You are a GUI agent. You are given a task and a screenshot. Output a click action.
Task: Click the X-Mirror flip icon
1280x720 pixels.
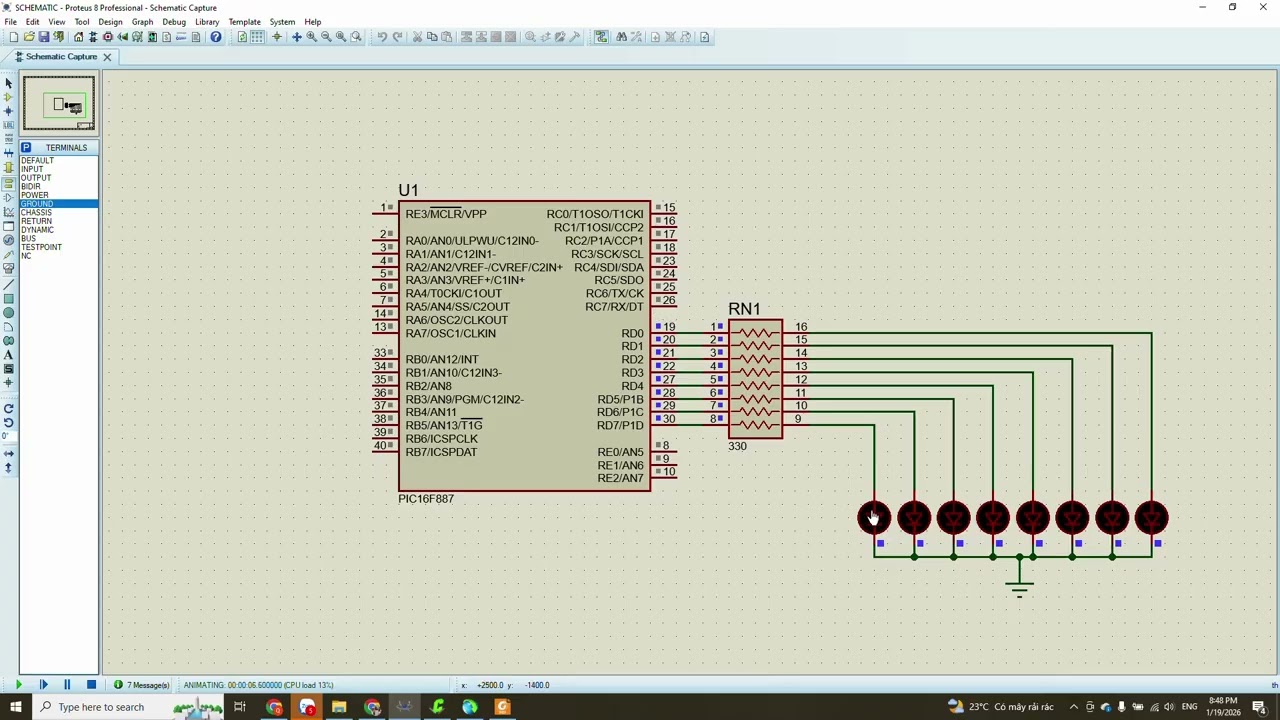9,454
